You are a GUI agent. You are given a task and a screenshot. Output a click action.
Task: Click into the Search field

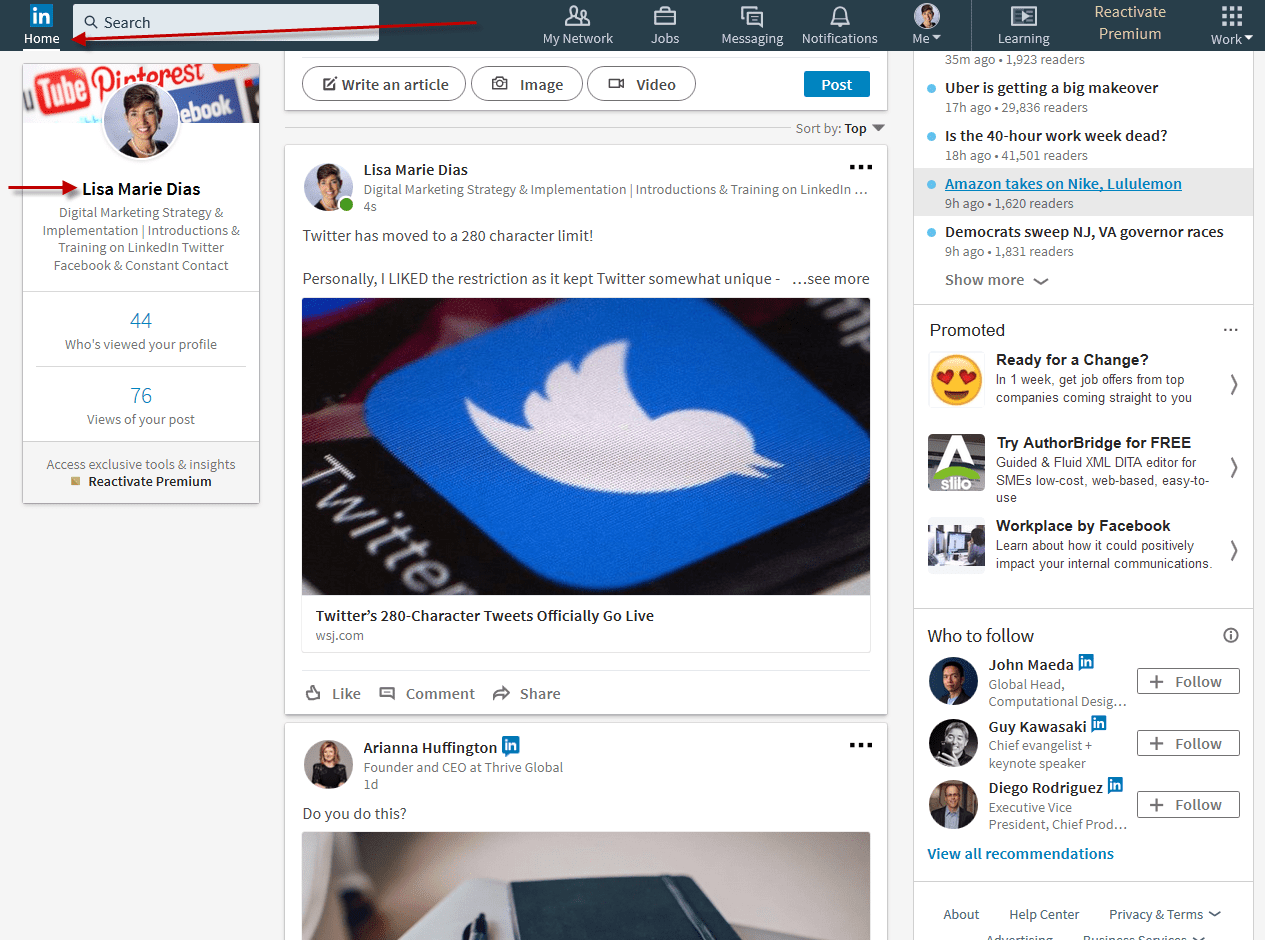click(x=228, y=22)
